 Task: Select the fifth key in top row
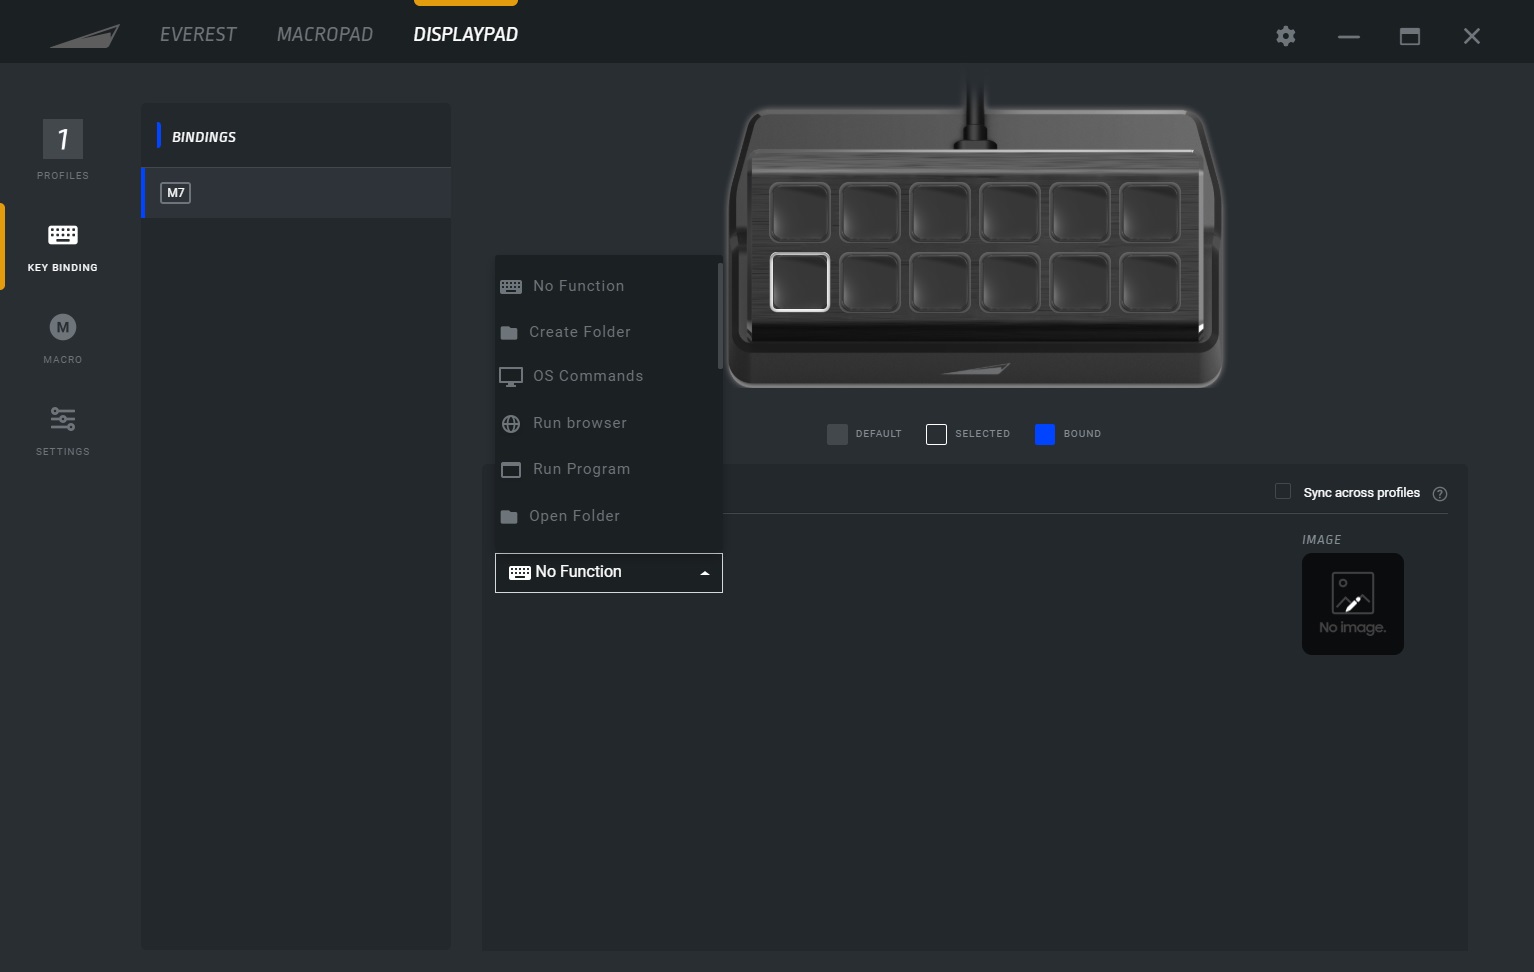1080,212
